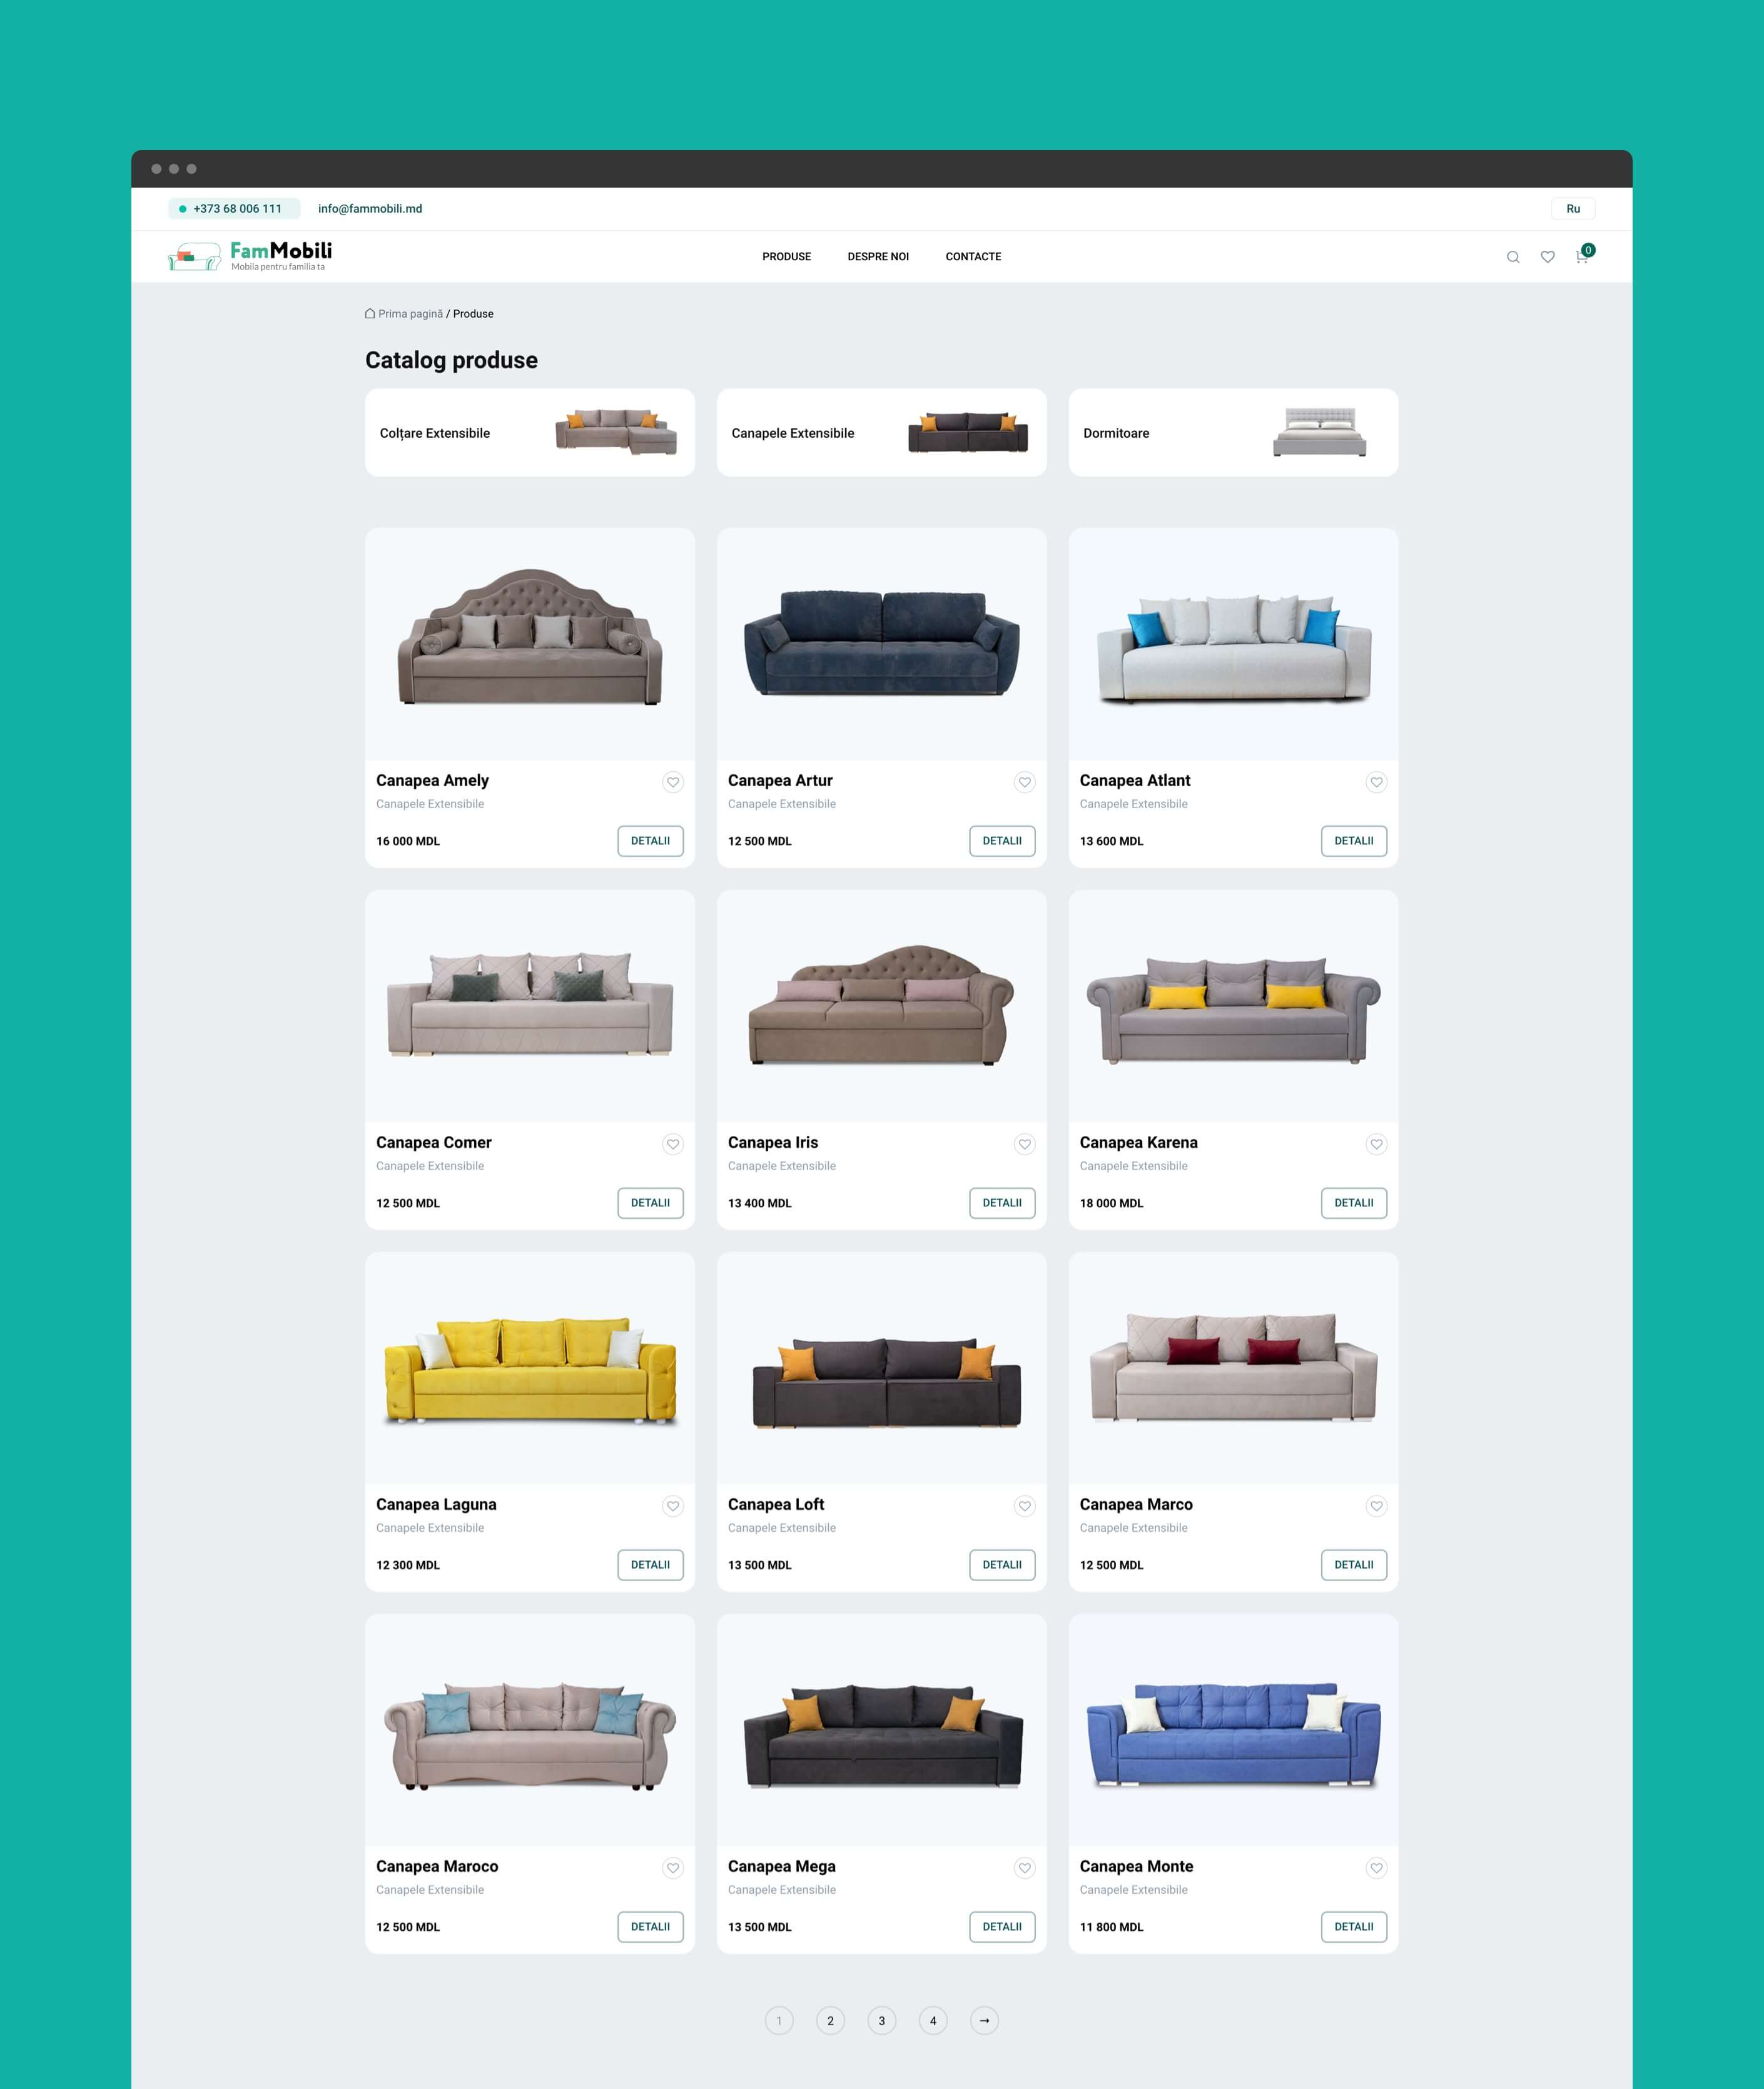Open wishlist heart icon in header
The height and width of the screenshot is (2089, 1764).
tap(1547, 257)
